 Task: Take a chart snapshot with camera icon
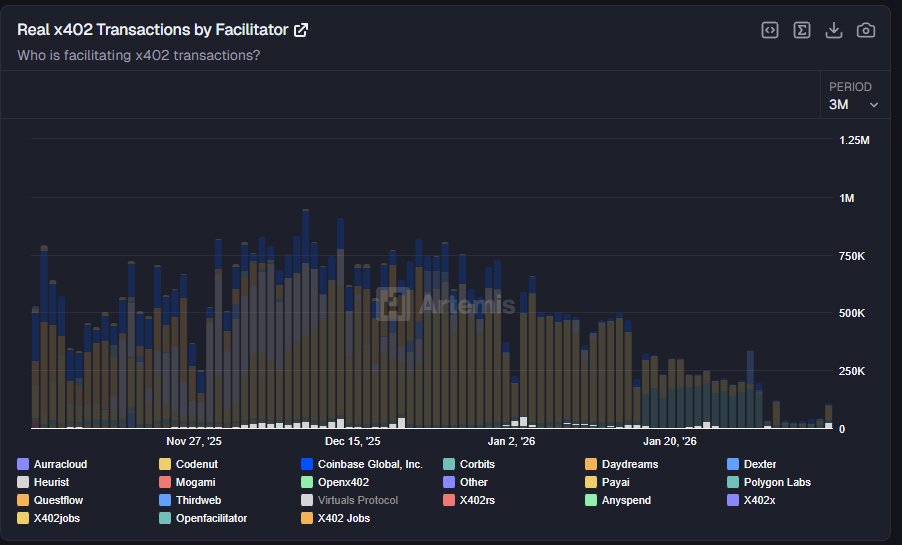[x=866, y=30]
